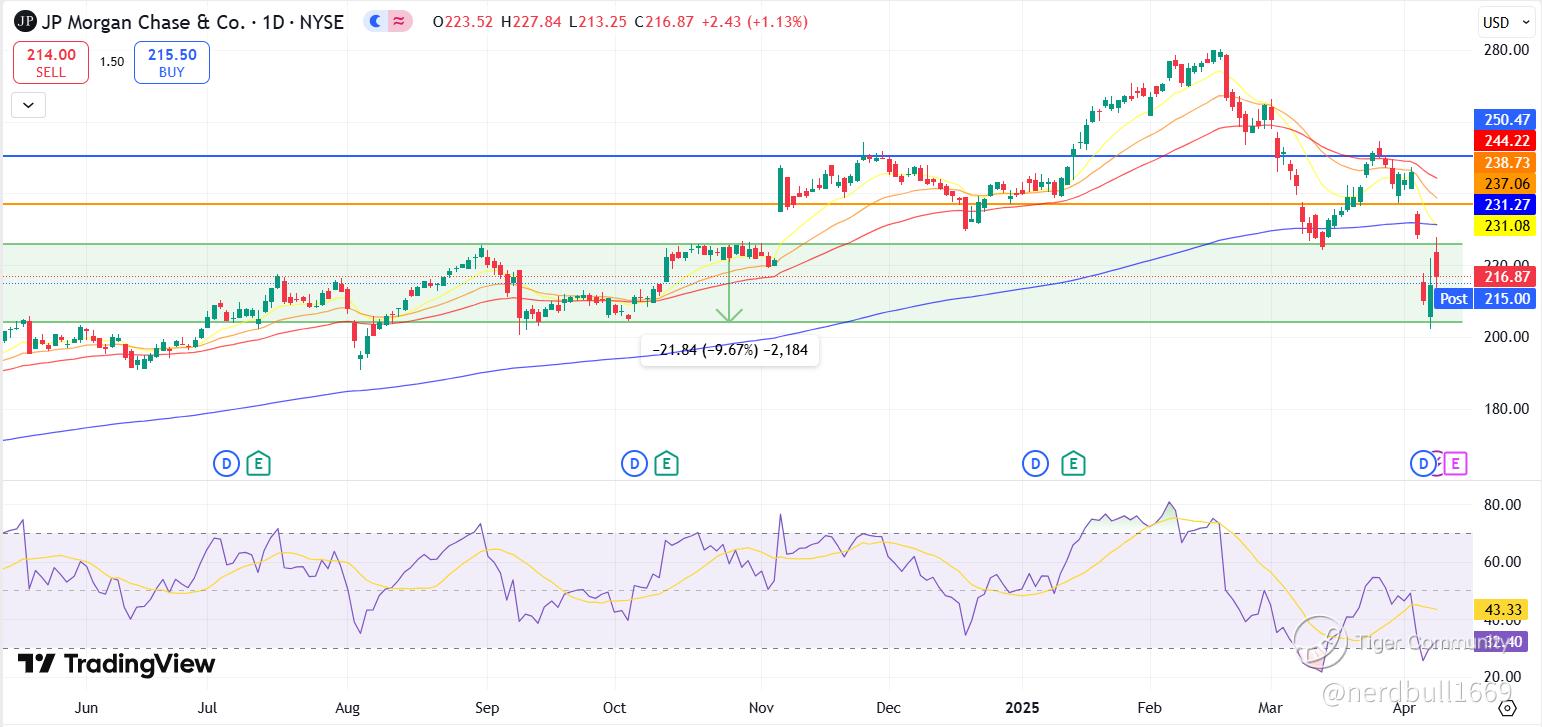Click the earnings E marker near October

pos(666,463)
